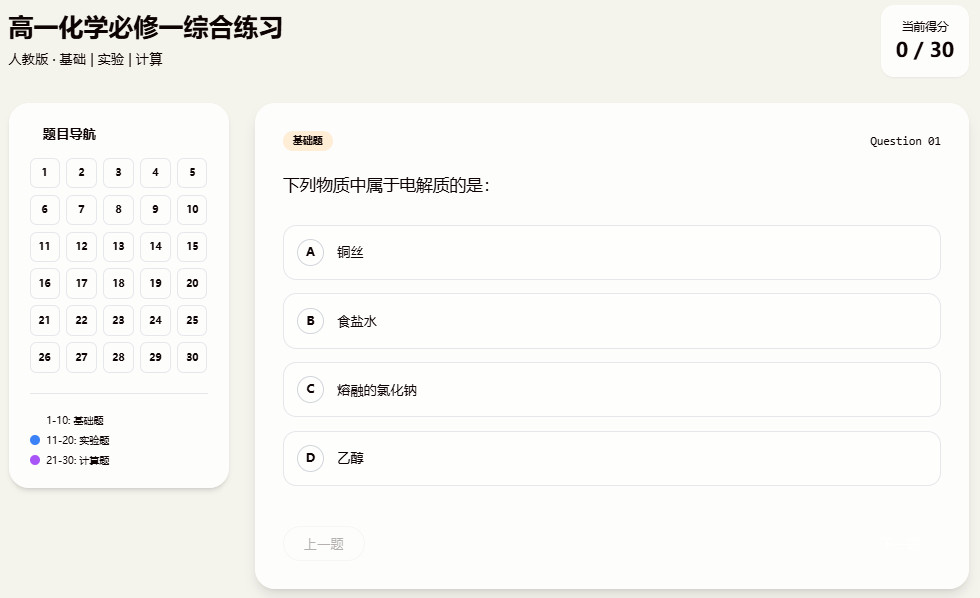Select question 5 in 题目导航

pos(191,172)
